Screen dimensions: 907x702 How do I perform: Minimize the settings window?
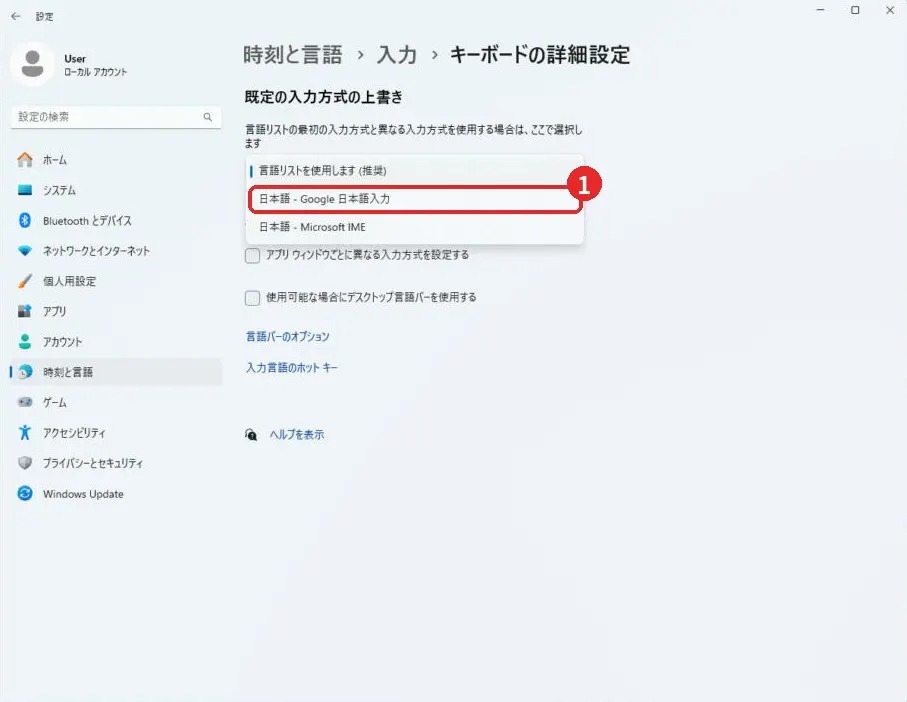pyautogui.click(x=820, y=10)
